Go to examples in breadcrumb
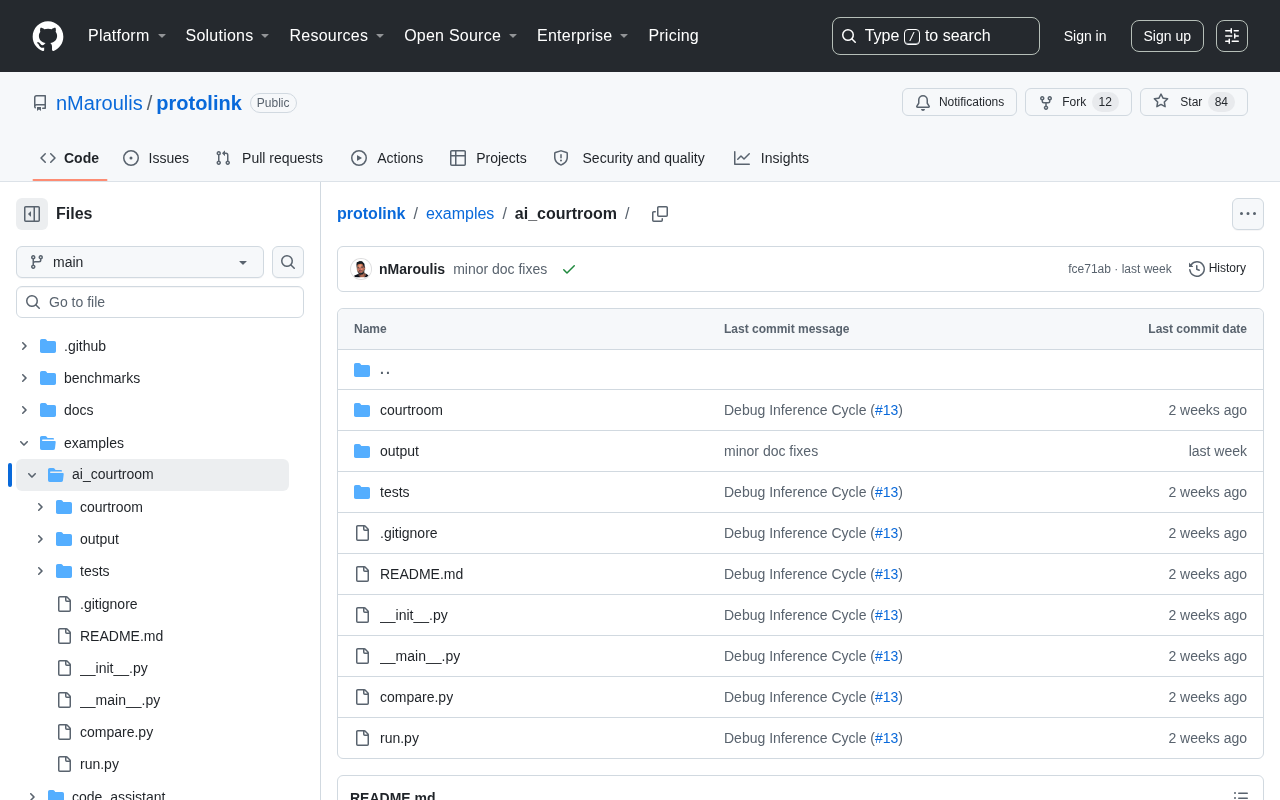This screenshot has height=800, width=1280. [x=460, y=213]
